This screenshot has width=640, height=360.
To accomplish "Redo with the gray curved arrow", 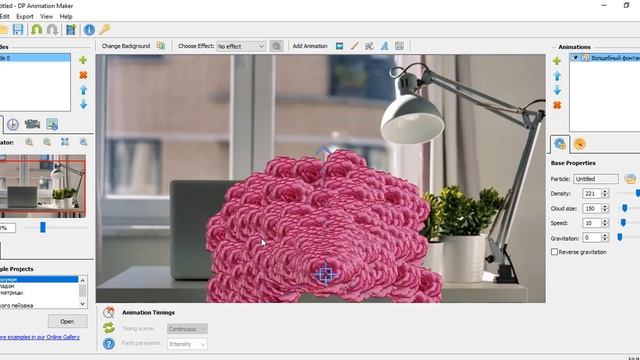I will [52, 29].
